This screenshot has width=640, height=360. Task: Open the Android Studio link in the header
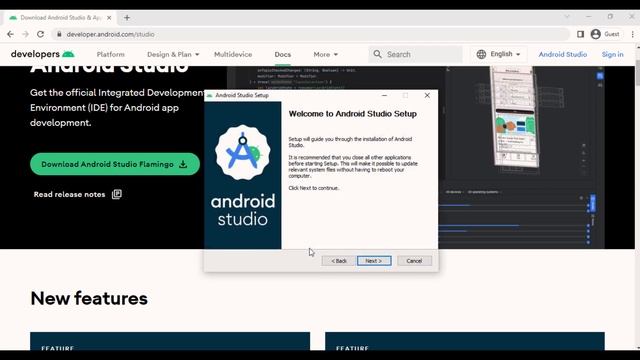[x=562, y=54]
